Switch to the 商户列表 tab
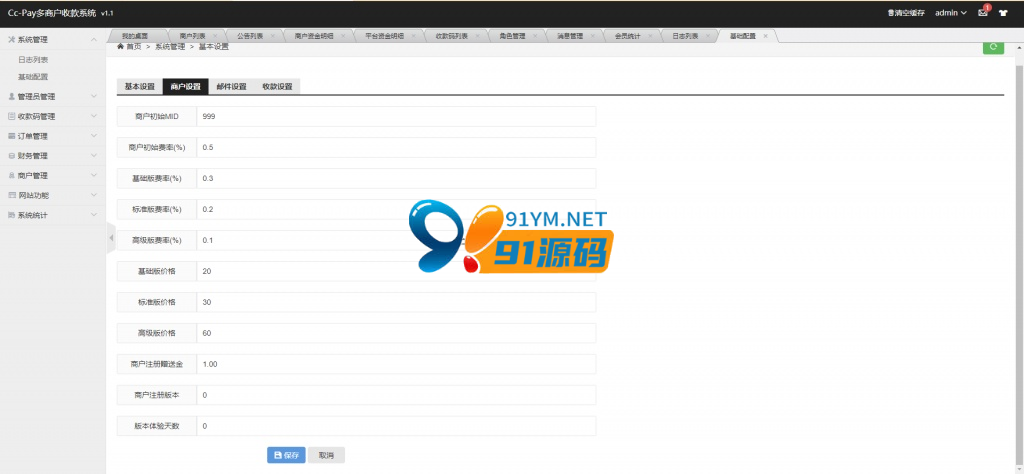The image size is (1024, 474). tap(192, 36)
